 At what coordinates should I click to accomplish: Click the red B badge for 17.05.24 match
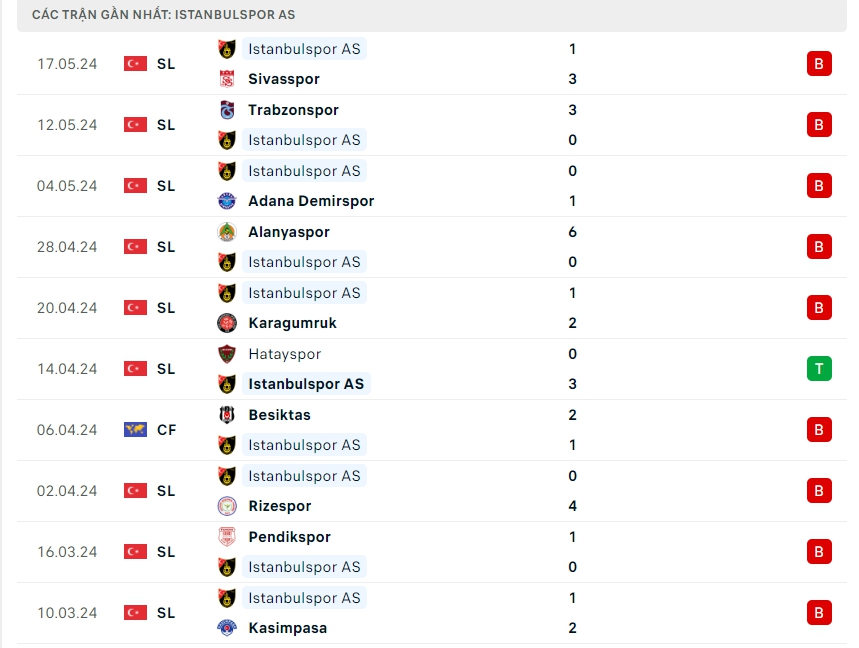point(819,64)
